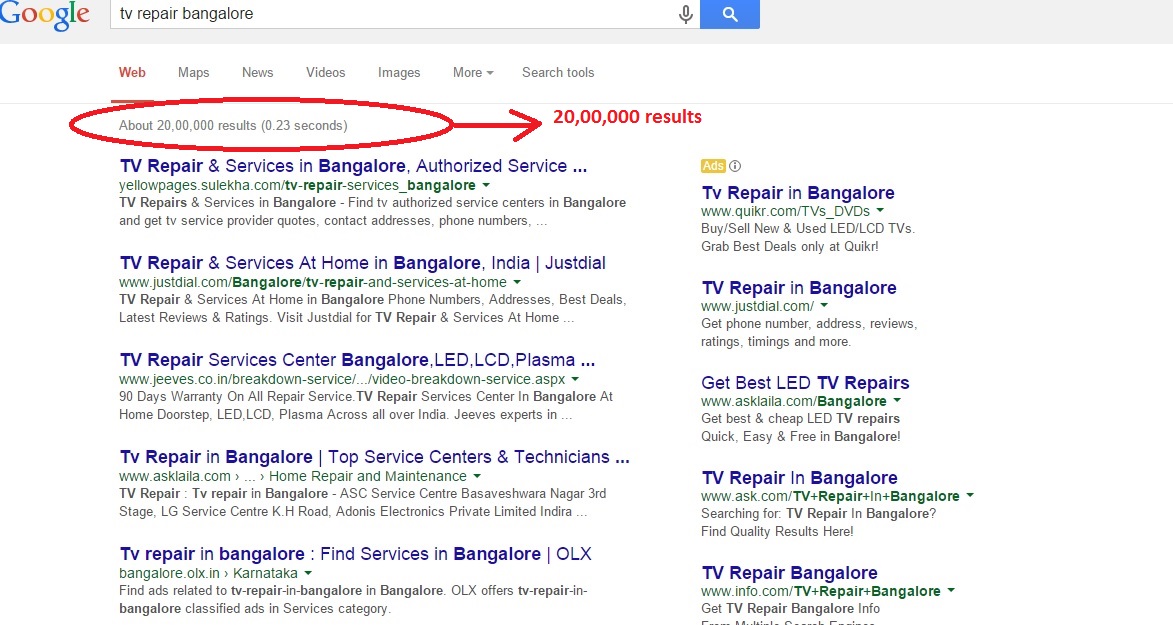Open the OLX Find Services in Bangalore result

(355, 555)
